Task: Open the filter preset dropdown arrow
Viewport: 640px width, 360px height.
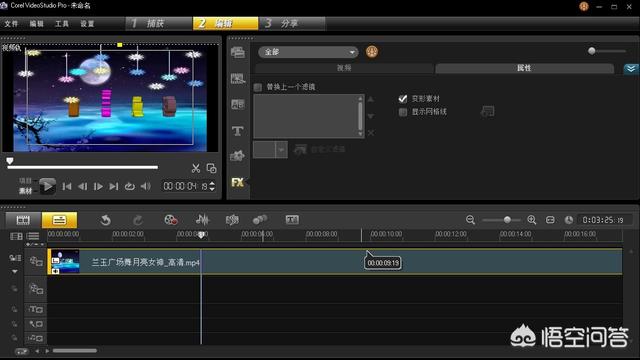Action: coord(281,150)
